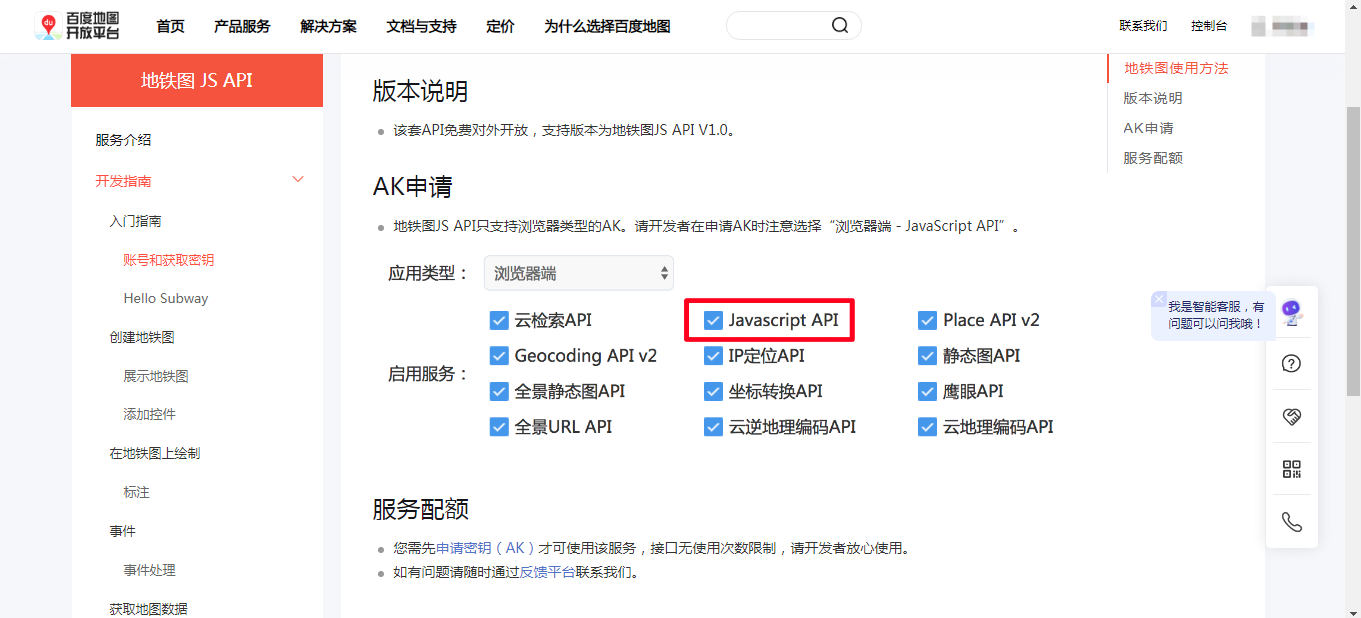Toggle the IP定位API checkbox
The height and width of the screenshot is (618, 1361).
[x=713, y=356]
